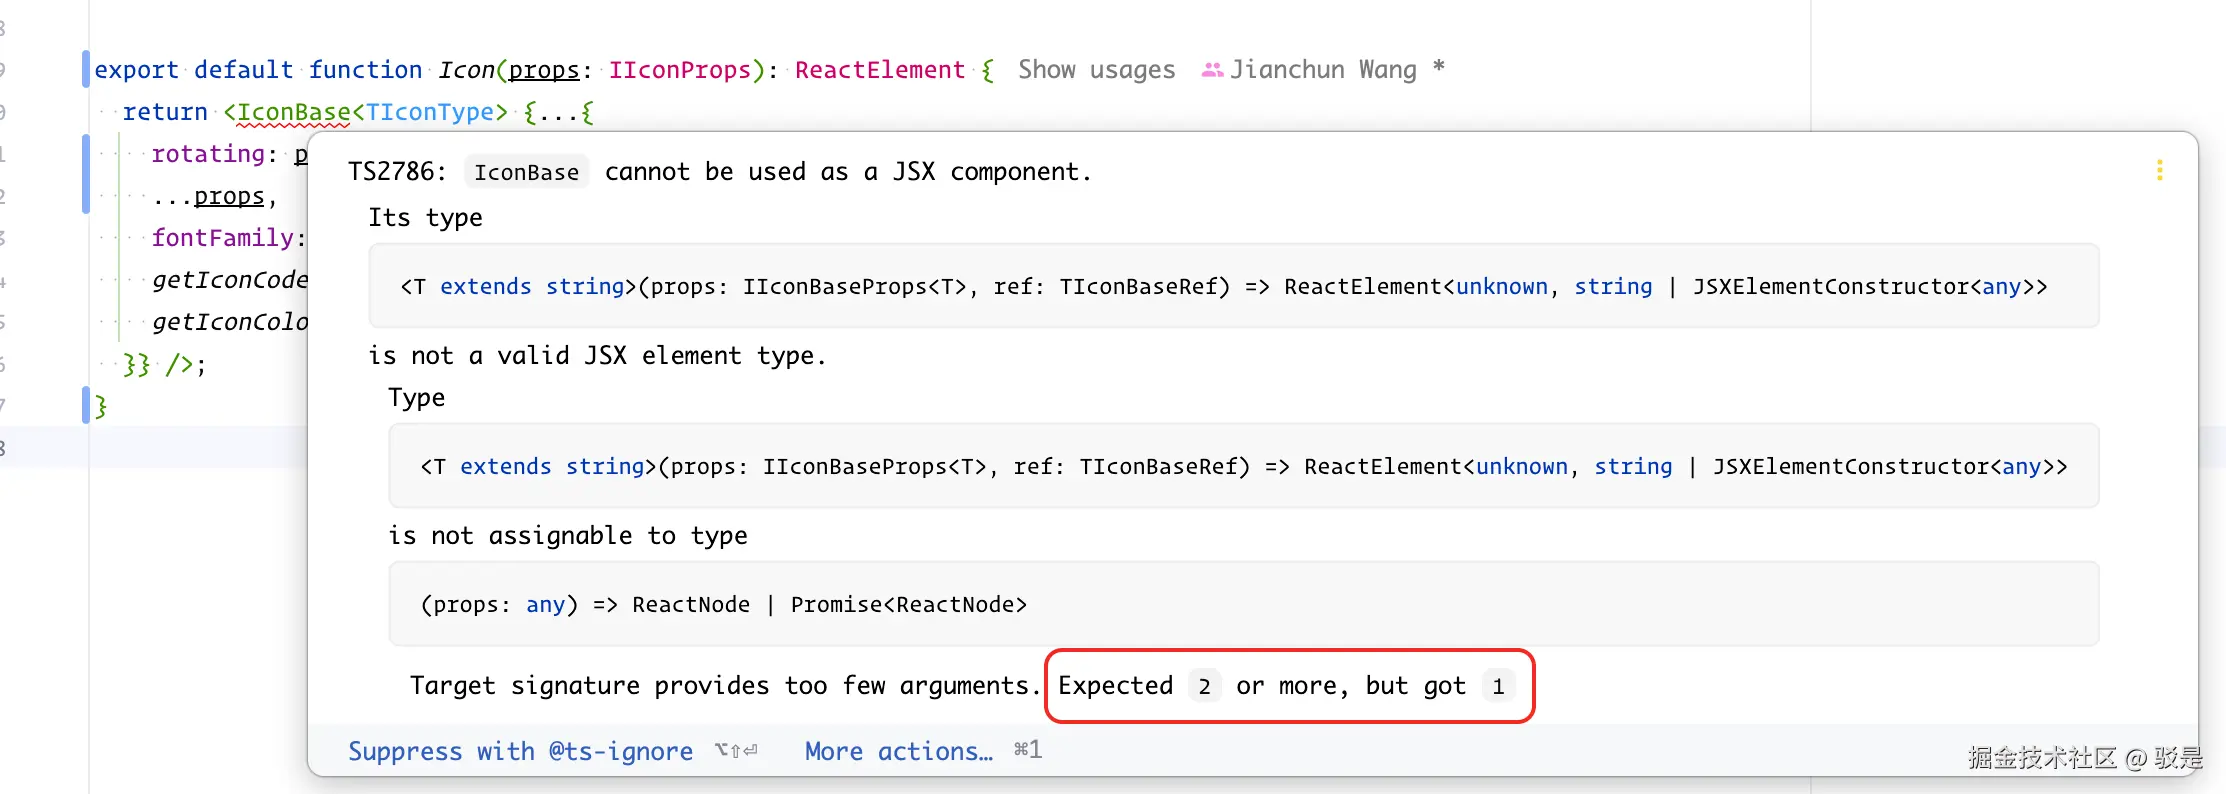Click the (props: any) => ReactNode code block
This screenshot has width=2226, height=794.
[723, 604]
